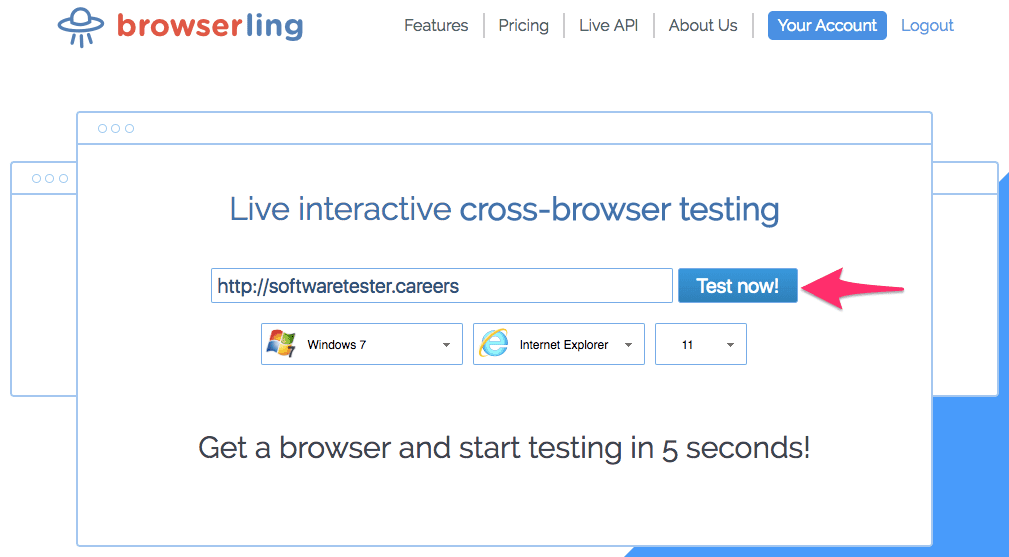Click the Internet Explorer logo icon

[494, 343]
